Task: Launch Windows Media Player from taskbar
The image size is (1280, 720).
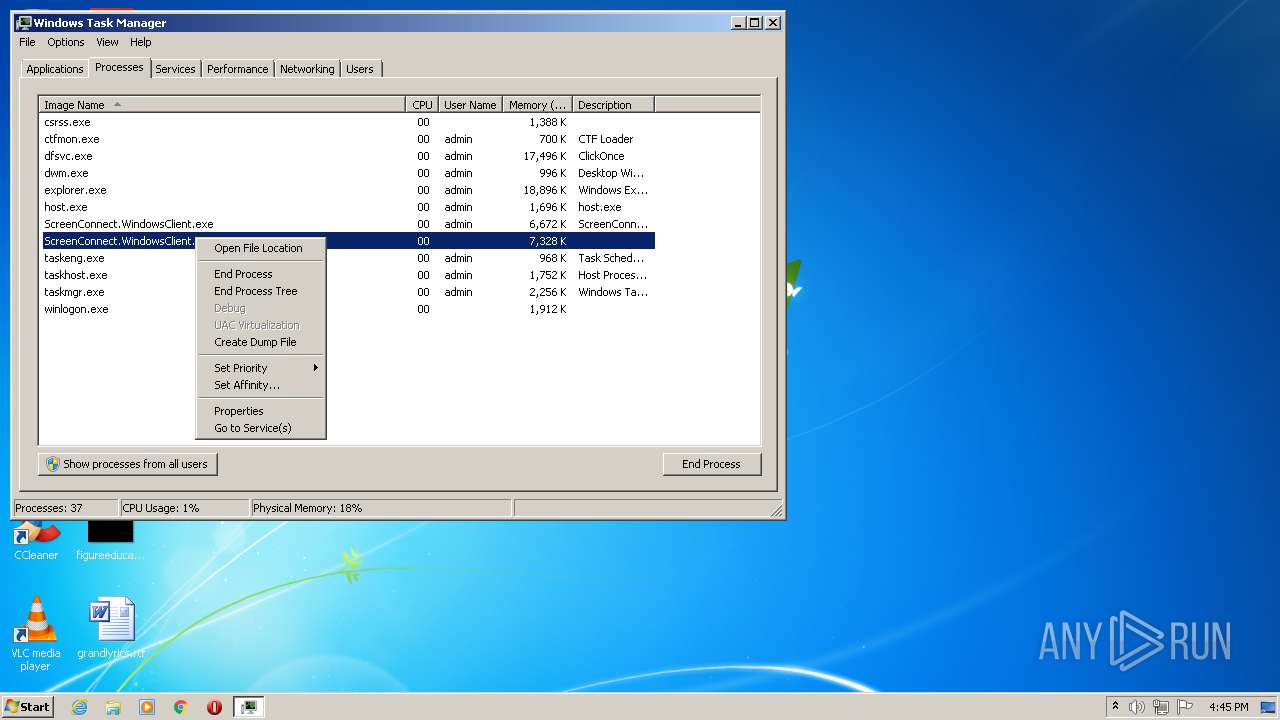Action: tap(147, 707)
